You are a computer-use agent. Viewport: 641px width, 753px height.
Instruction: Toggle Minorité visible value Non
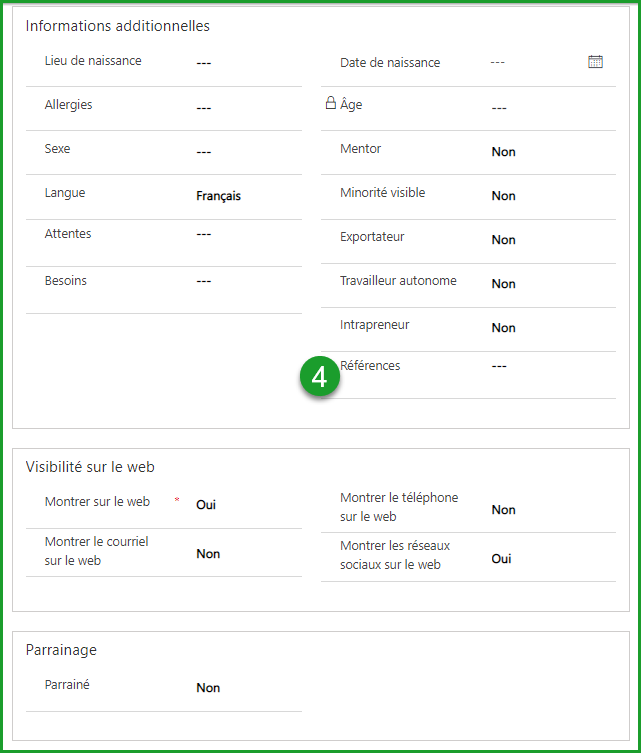(x=503, y=196)
